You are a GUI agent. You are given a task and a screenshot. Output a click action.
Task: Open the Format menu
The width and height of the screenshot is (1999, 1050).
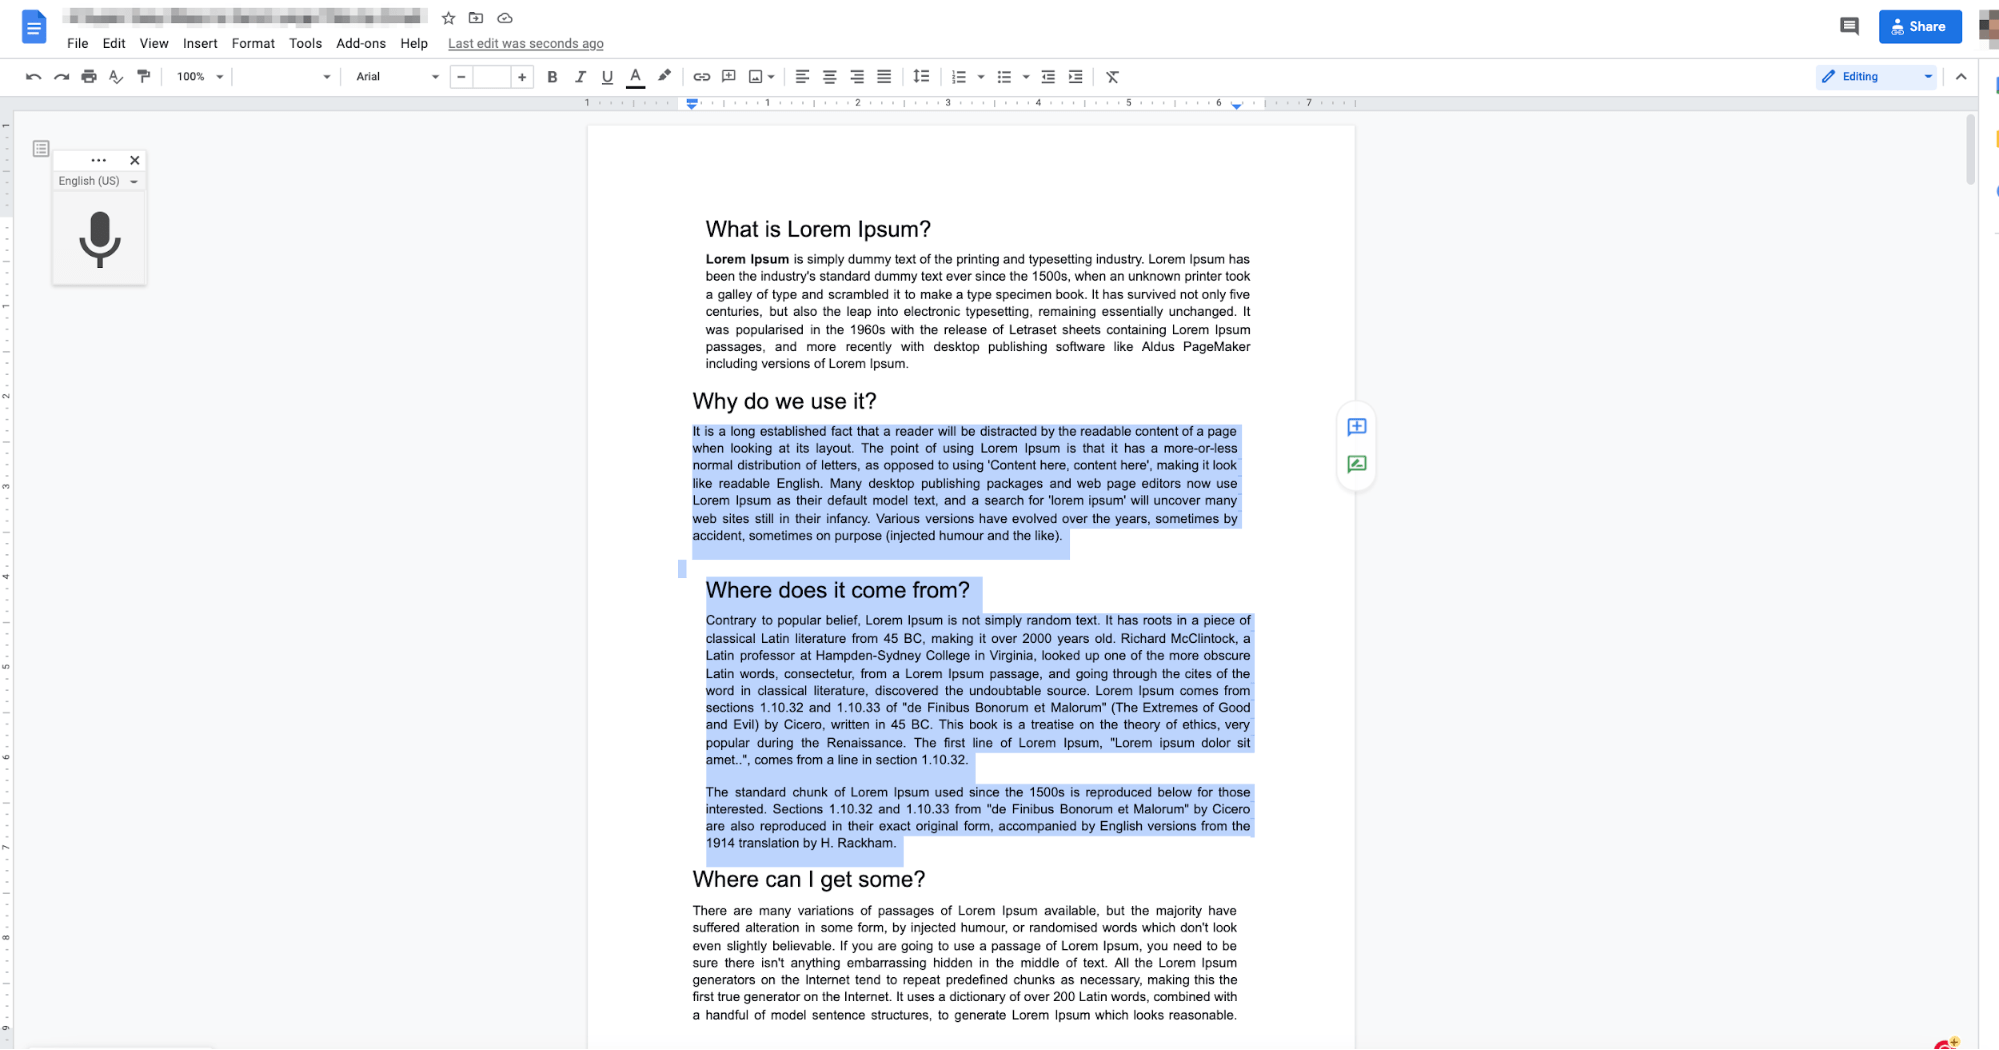coord(252,43)
